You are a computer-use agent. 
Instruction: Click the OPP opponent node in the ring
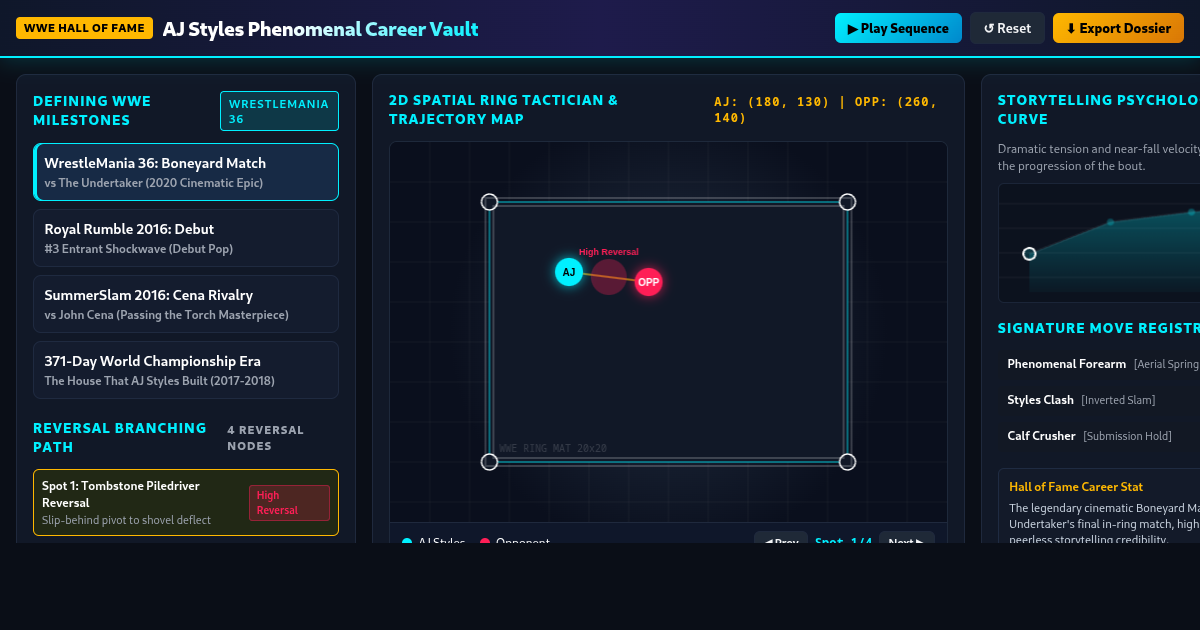(649, 282)
